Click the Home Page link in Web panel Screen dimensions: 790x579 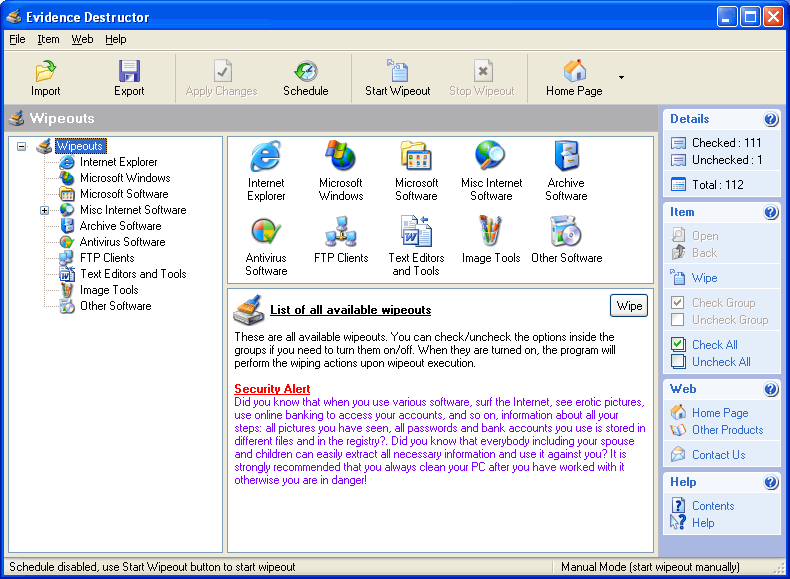720,413
